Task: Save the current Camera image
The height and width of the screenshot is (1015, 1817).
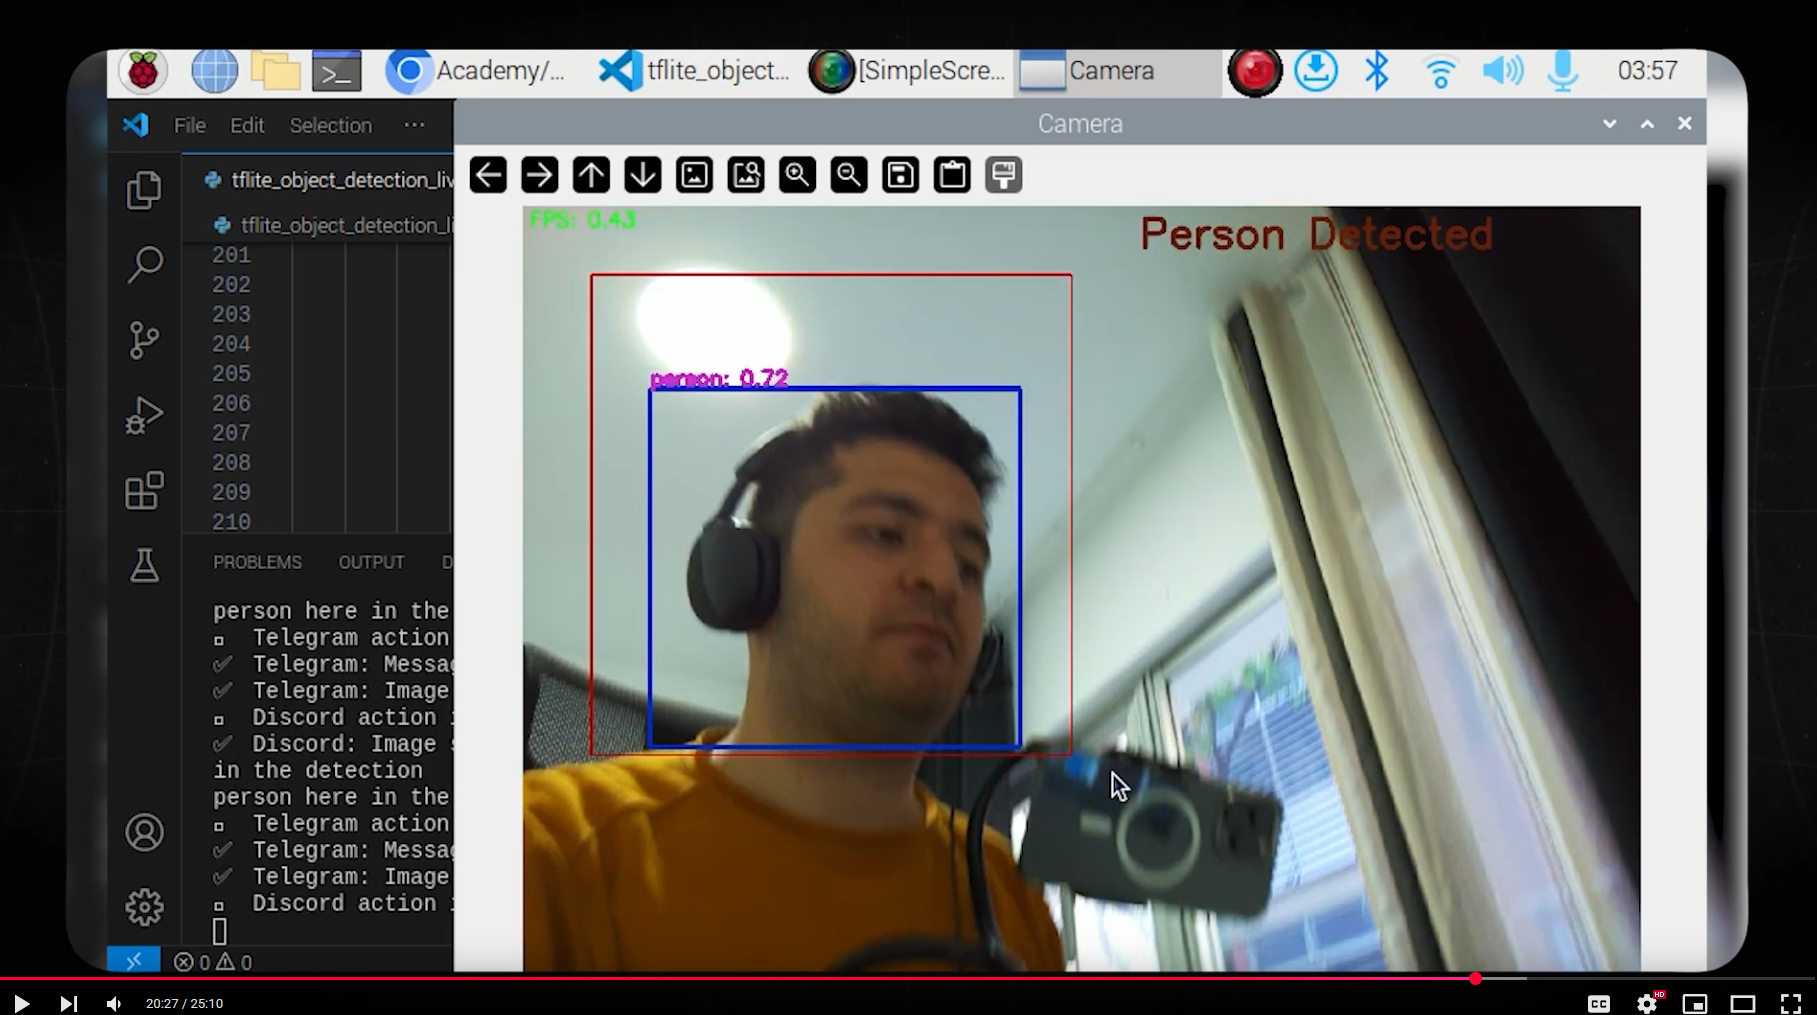Action: pyautogui.click(x=900, y=175)
